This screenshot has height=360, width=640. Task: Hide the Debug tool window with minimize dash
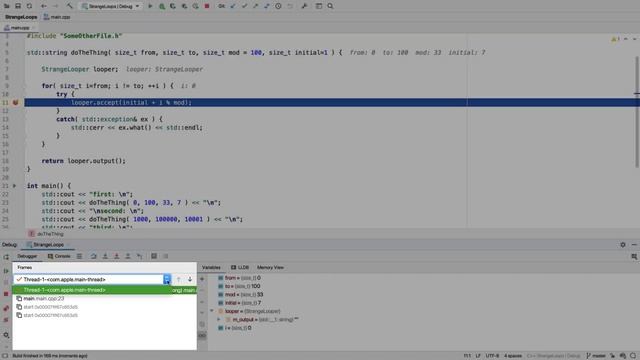(x=634, y=244)
